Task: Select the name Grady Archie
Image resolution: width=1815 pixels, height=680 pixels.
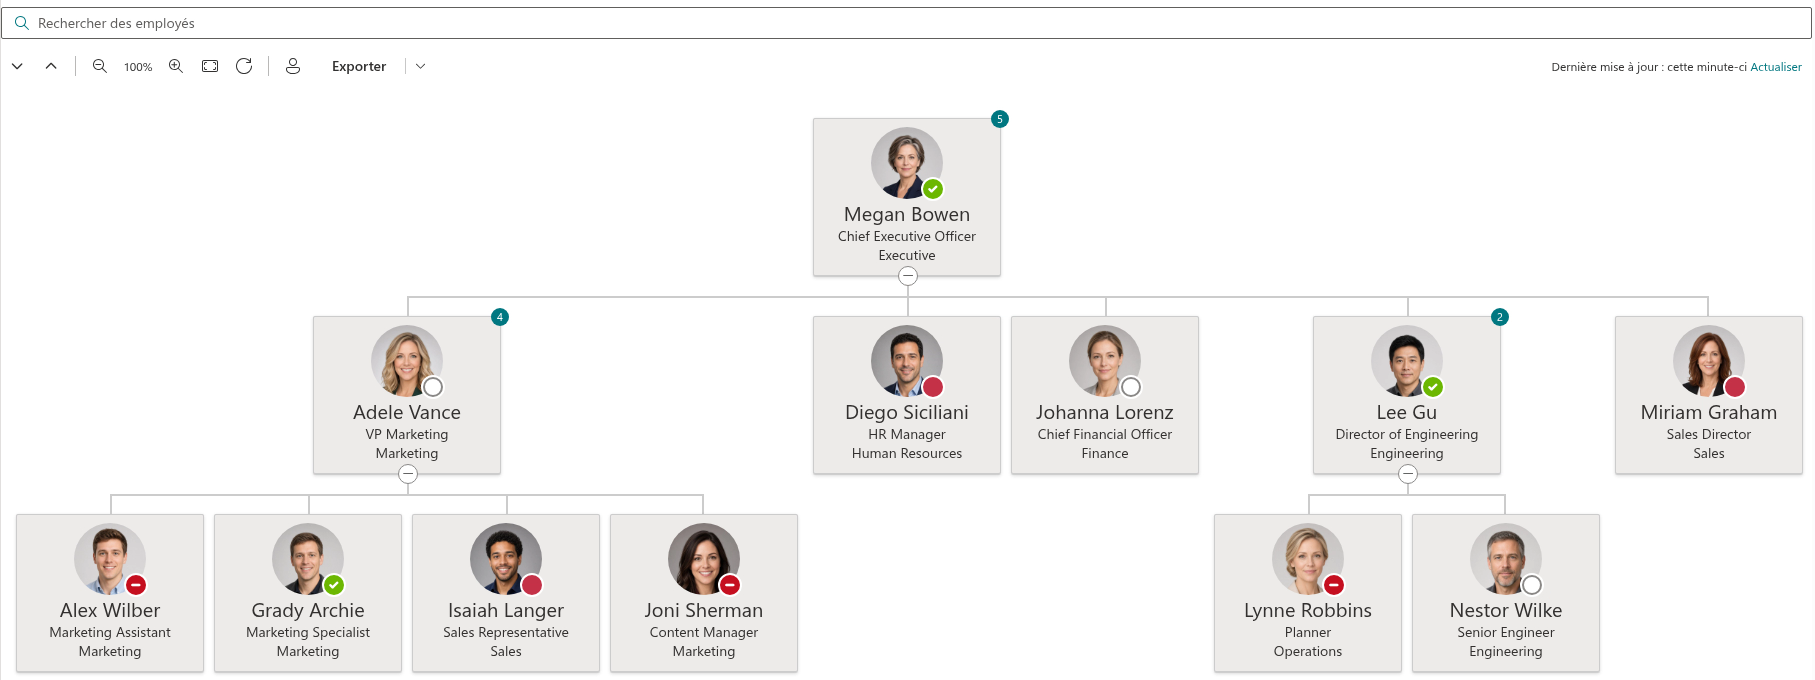Action: (308, 610)
